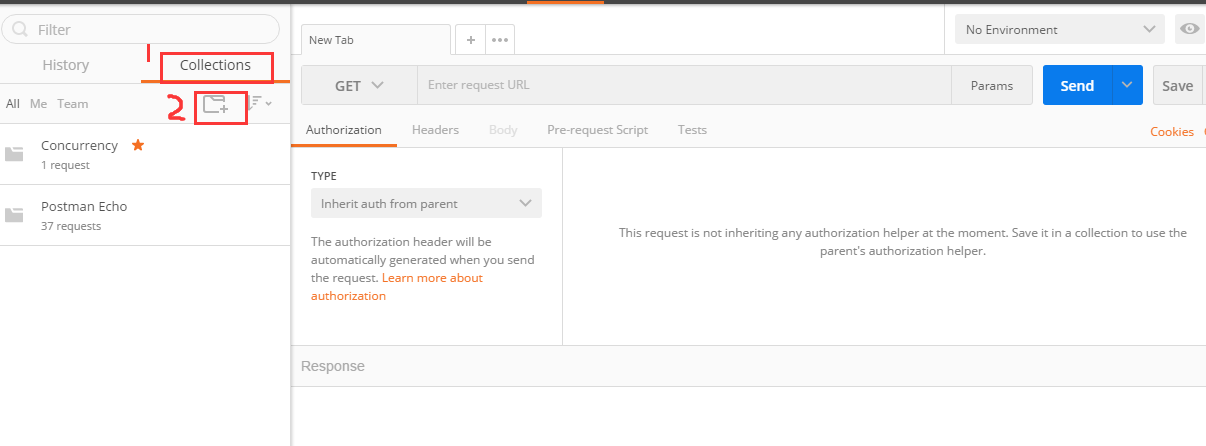This screenshot has width=1206, height=446.
Task: Switch to the Collections tab
Action: click(215, 65)
